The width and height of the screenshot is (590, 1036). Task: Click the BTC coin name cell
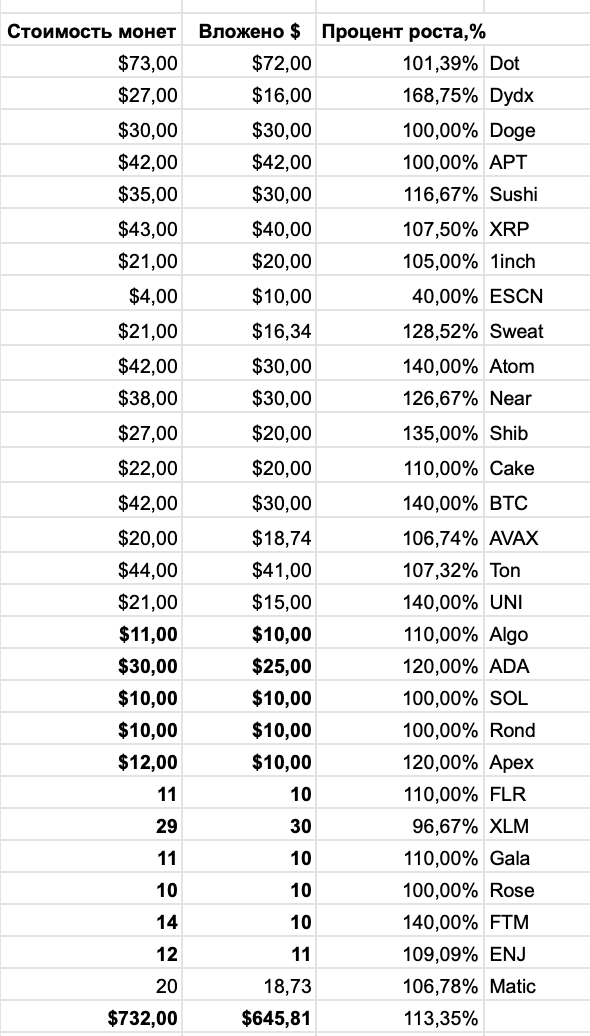point(537,503)
